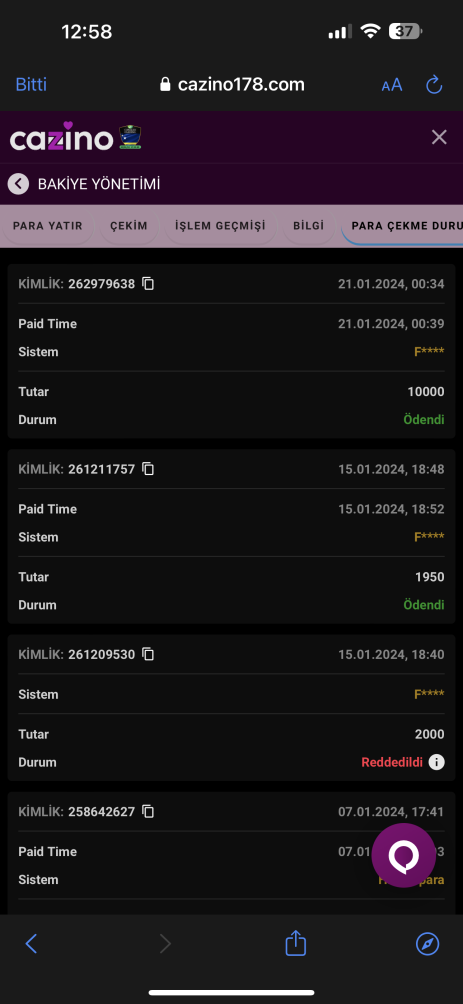Screen dimensions: 463x1004
Task: Tap the cazino178.com address bar
Action: pos(232,85)
